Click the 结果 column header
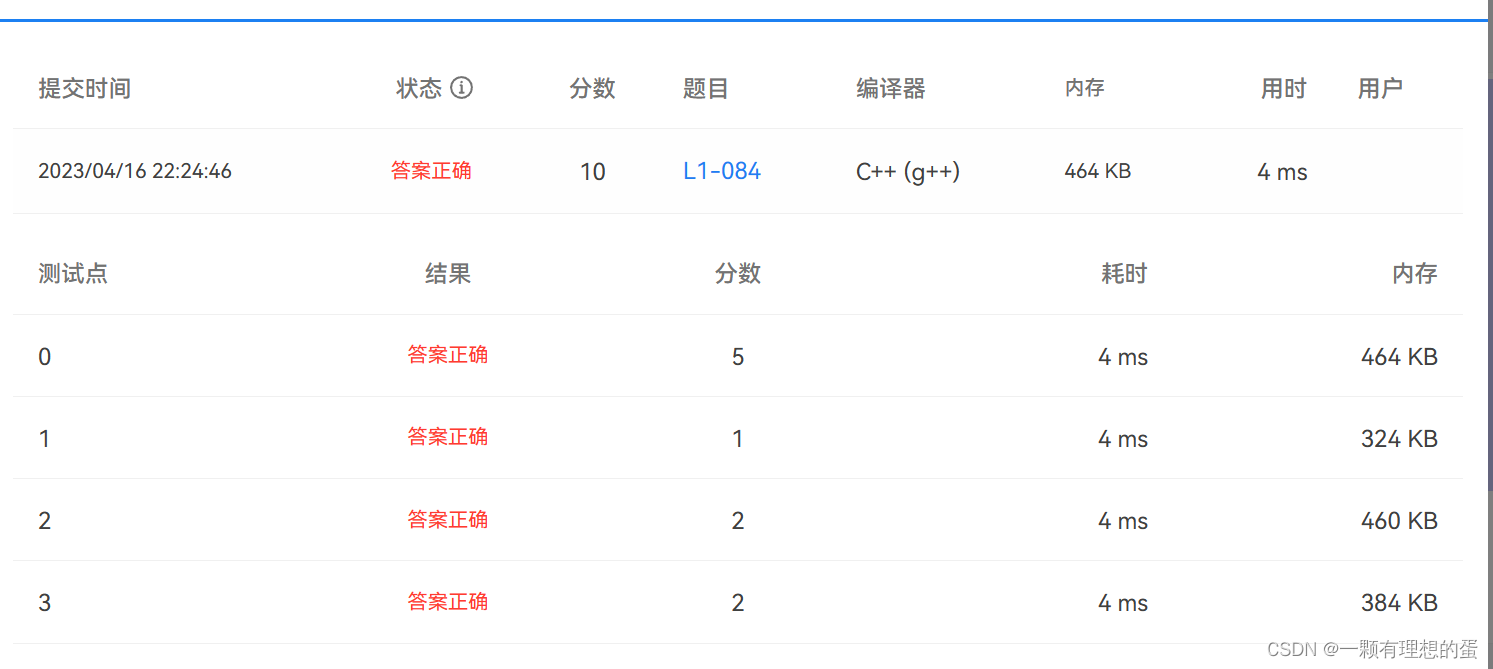1493x669 pixels. pos(447,273)
